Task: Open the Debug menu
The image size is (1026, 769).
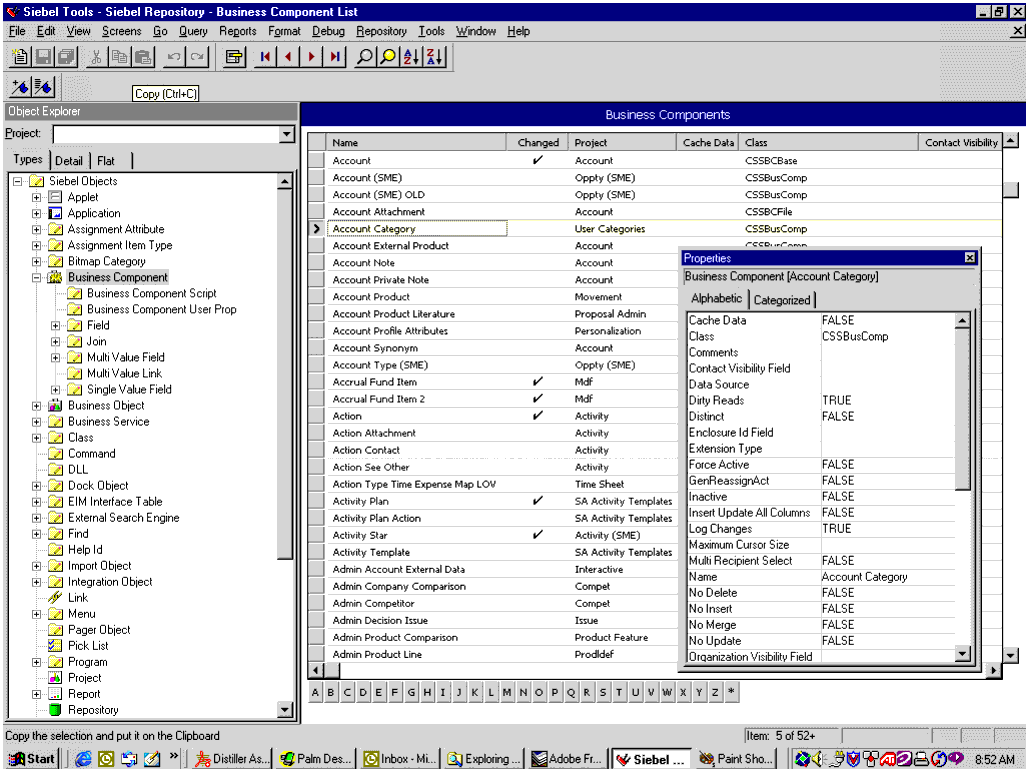Action: pos(328,31)
